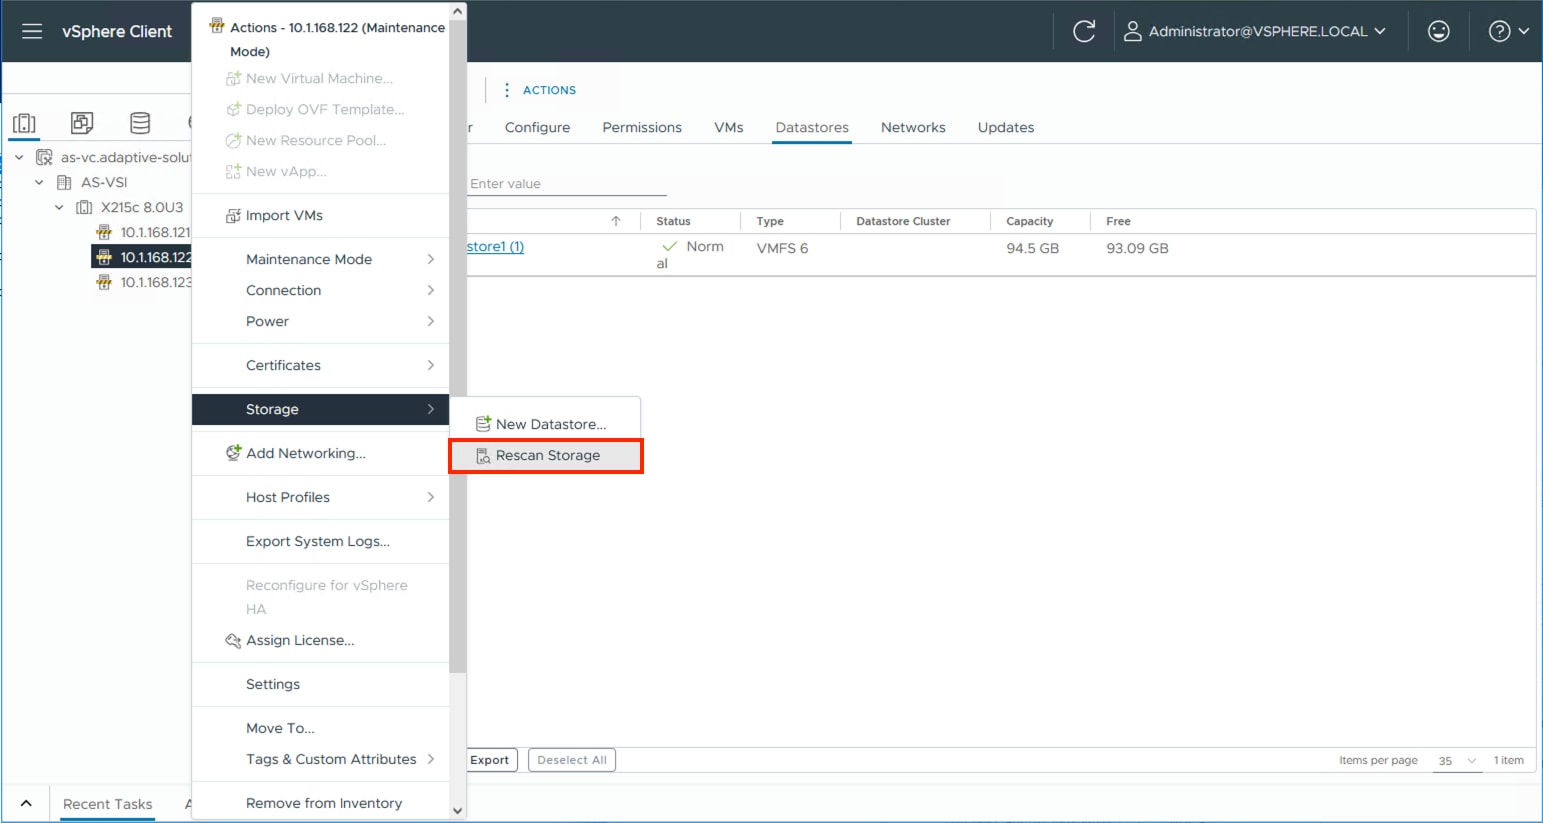1543x823 pixels.
Task: Click the refresh icon in top bar
Action: 1084,31
